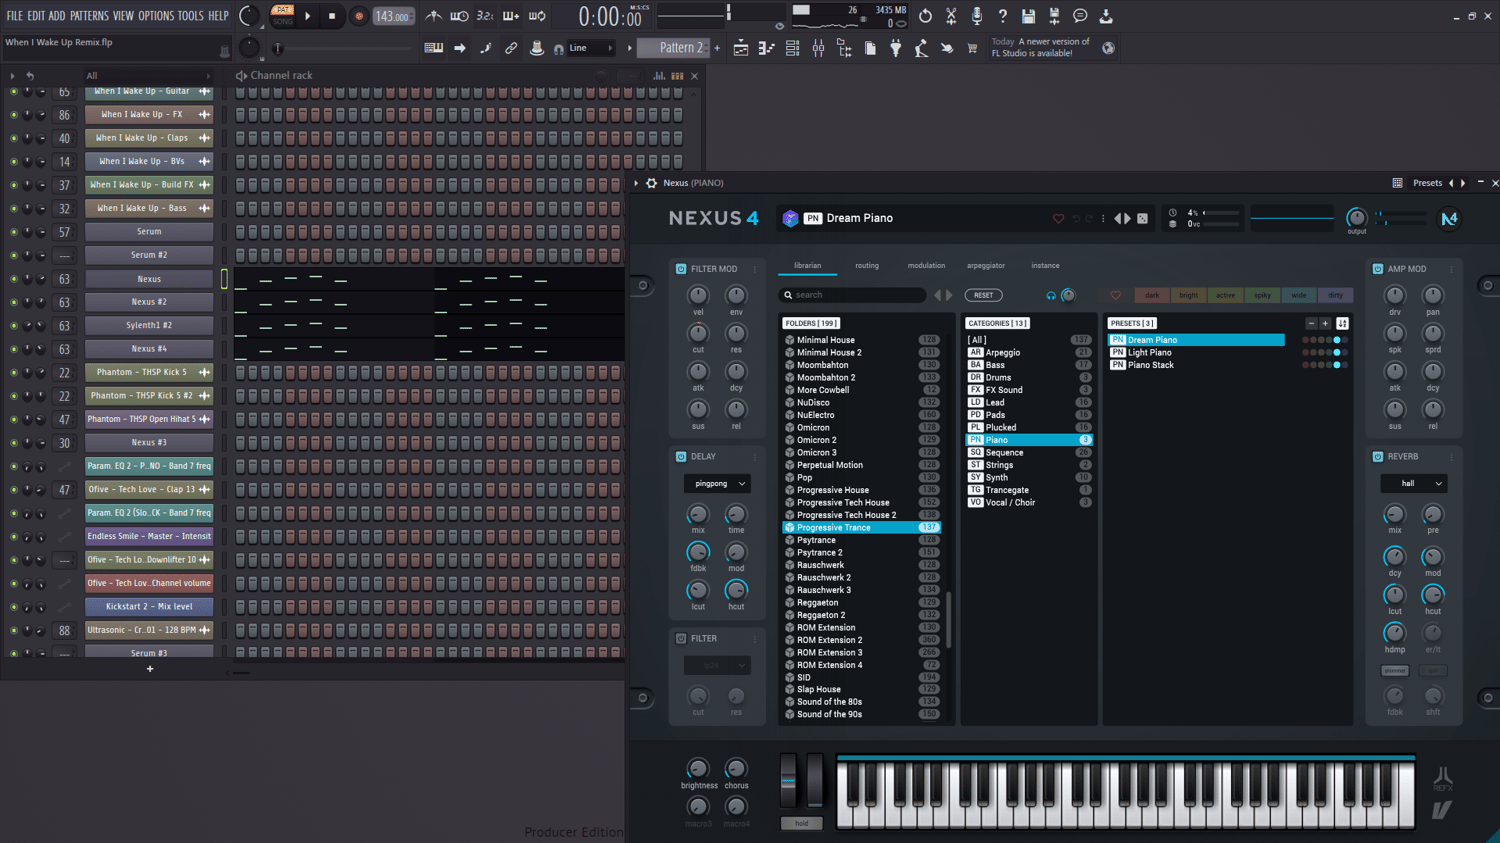Click the Nexus randomize dice icon
This screenshot has height=843, width=1500.
tap(1142, 218)
